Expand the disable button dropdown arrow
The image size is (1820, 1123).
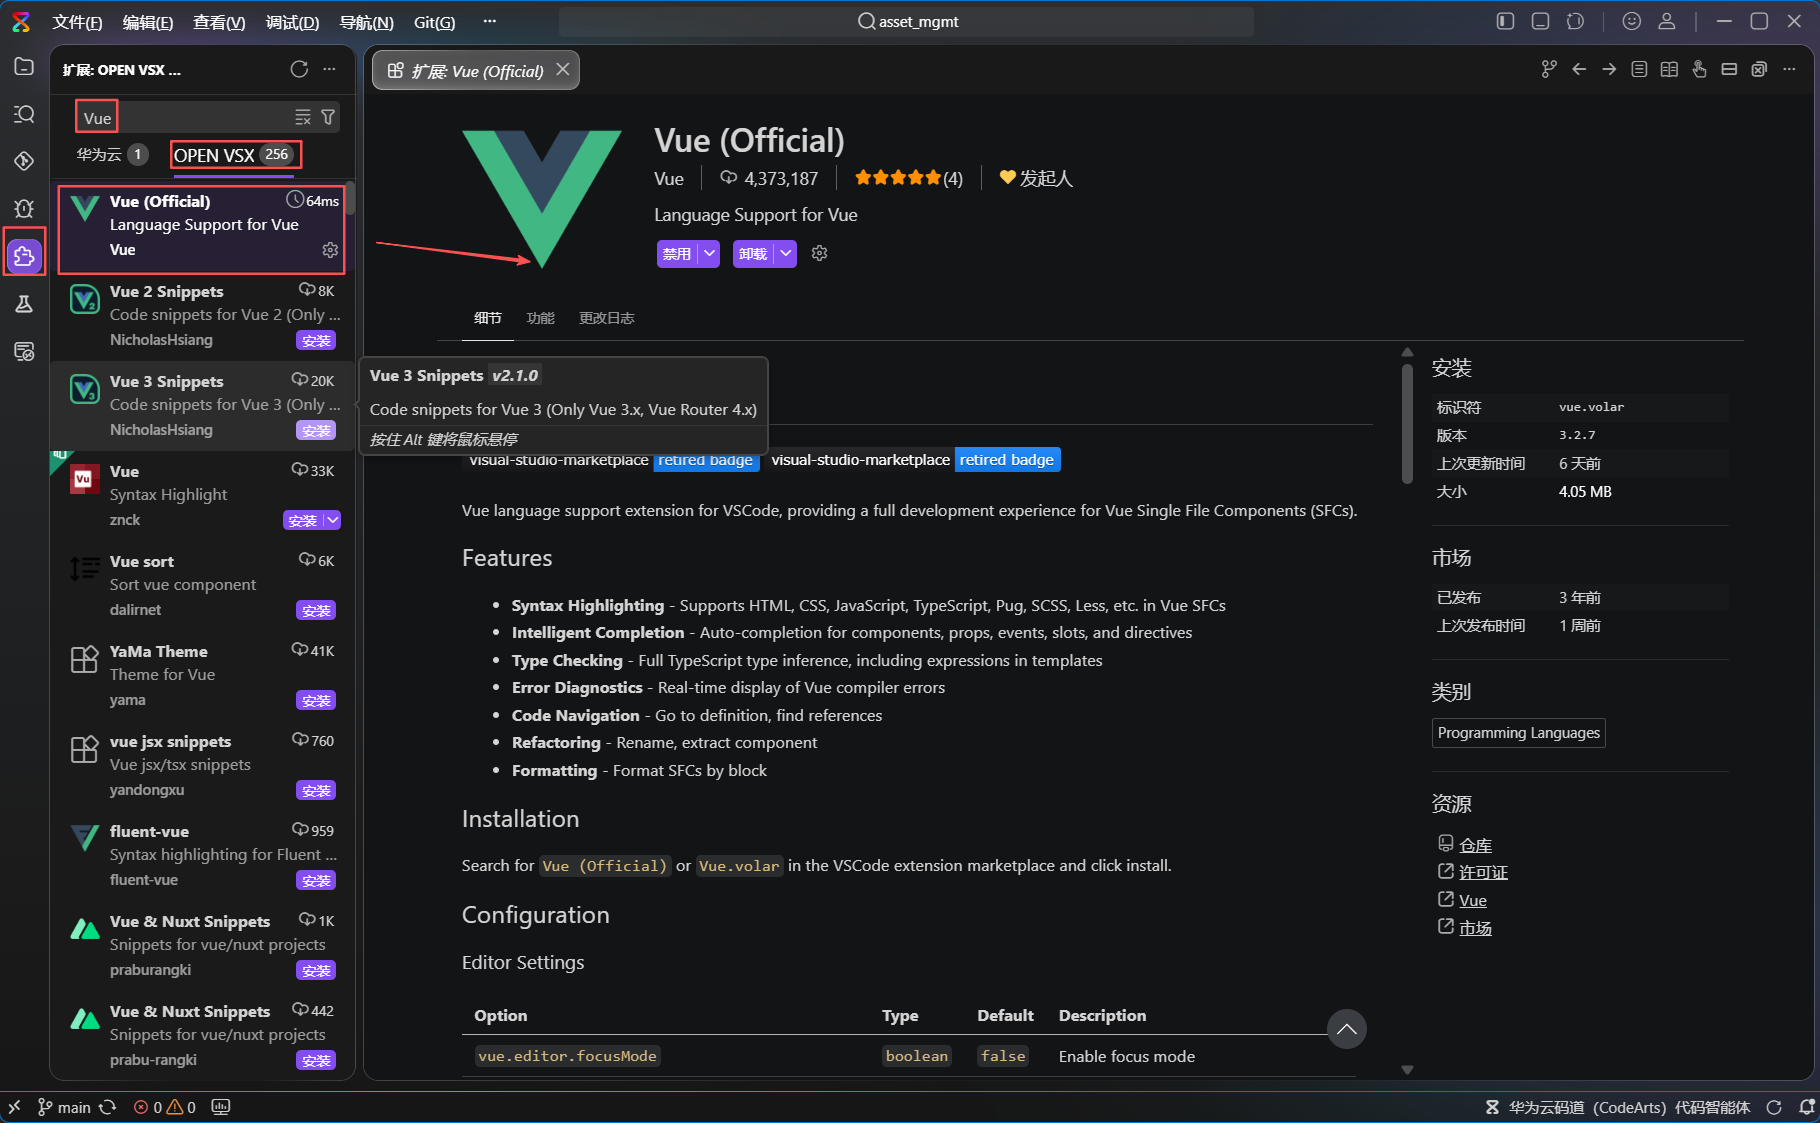click(709, 253)
